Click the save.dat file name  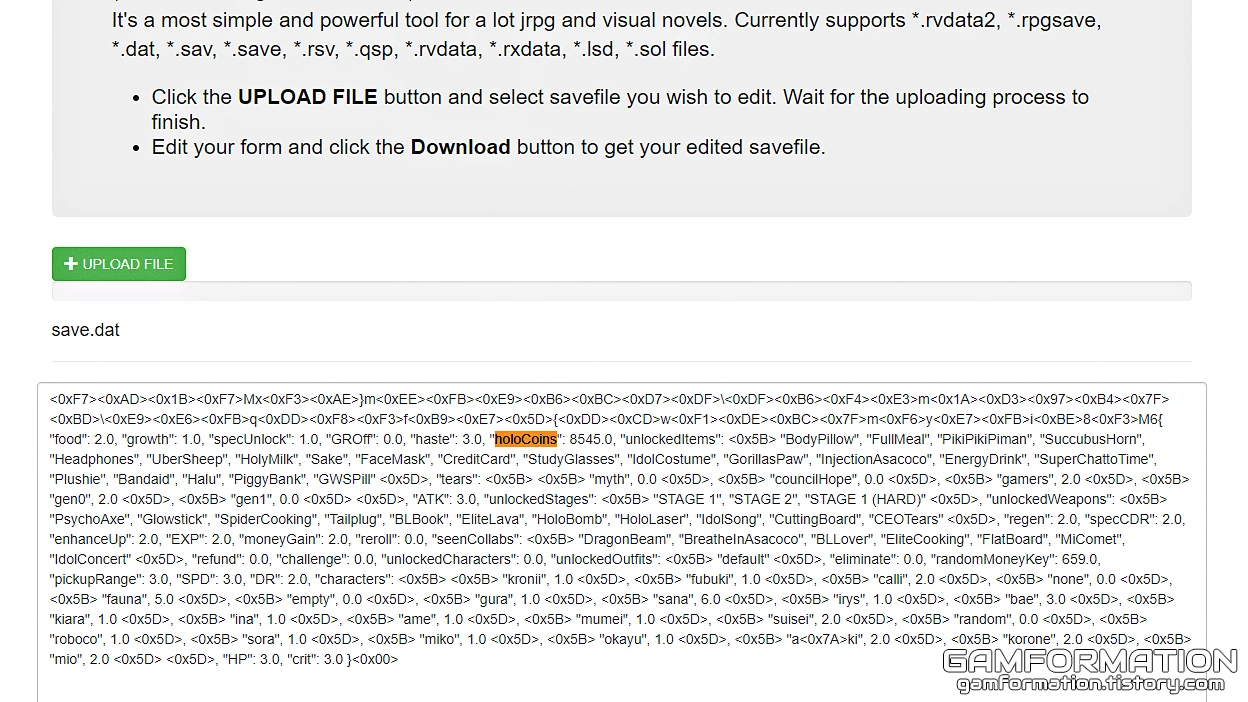85,330
